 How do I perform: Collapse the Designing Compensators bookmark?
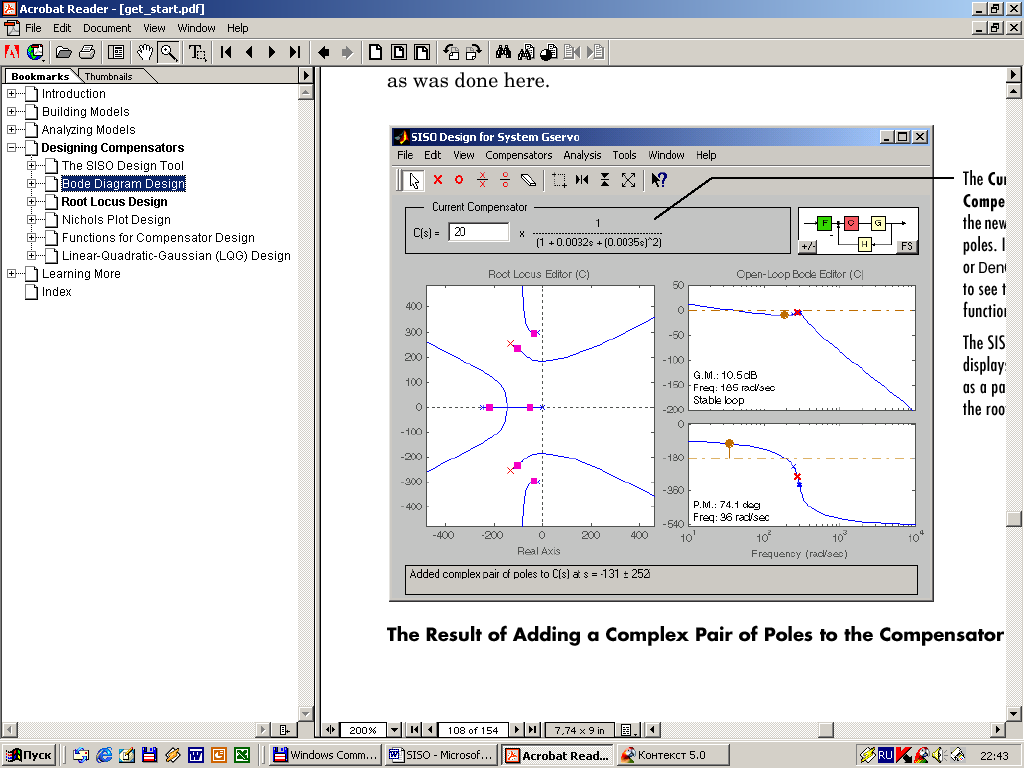tap(12, 148)
